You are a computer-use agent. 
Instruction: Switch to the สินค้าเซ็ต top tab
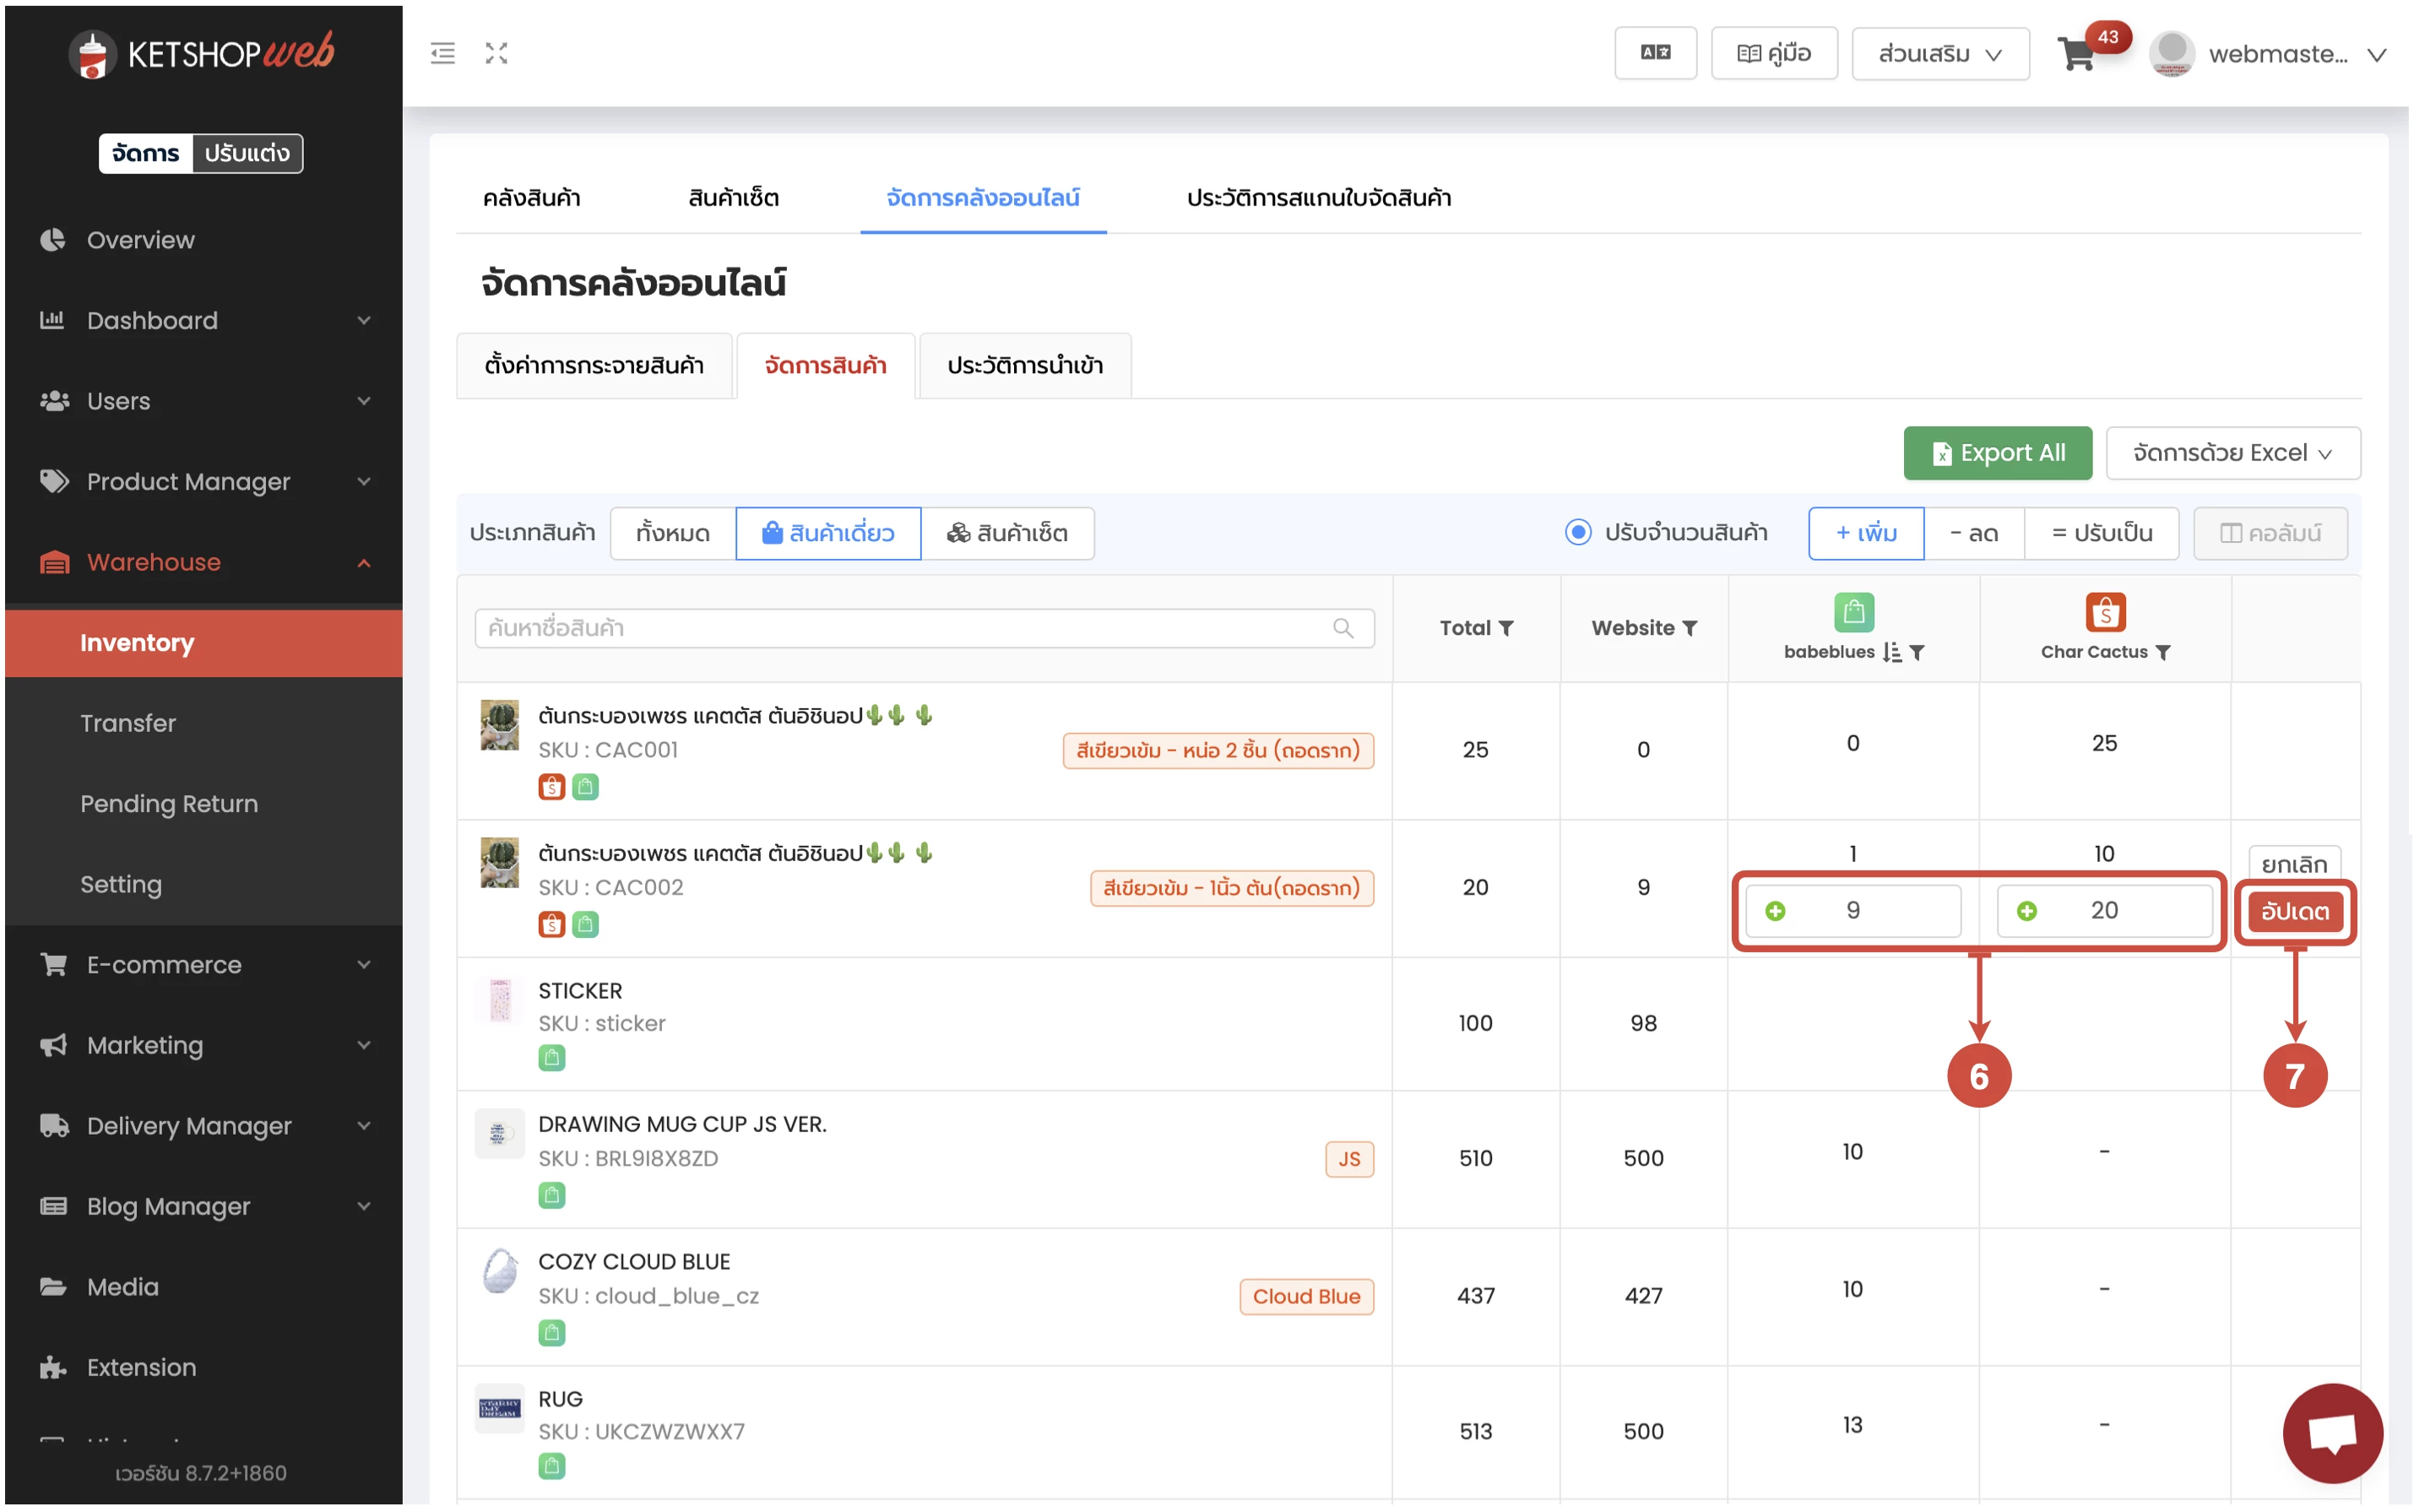[733, 198]
